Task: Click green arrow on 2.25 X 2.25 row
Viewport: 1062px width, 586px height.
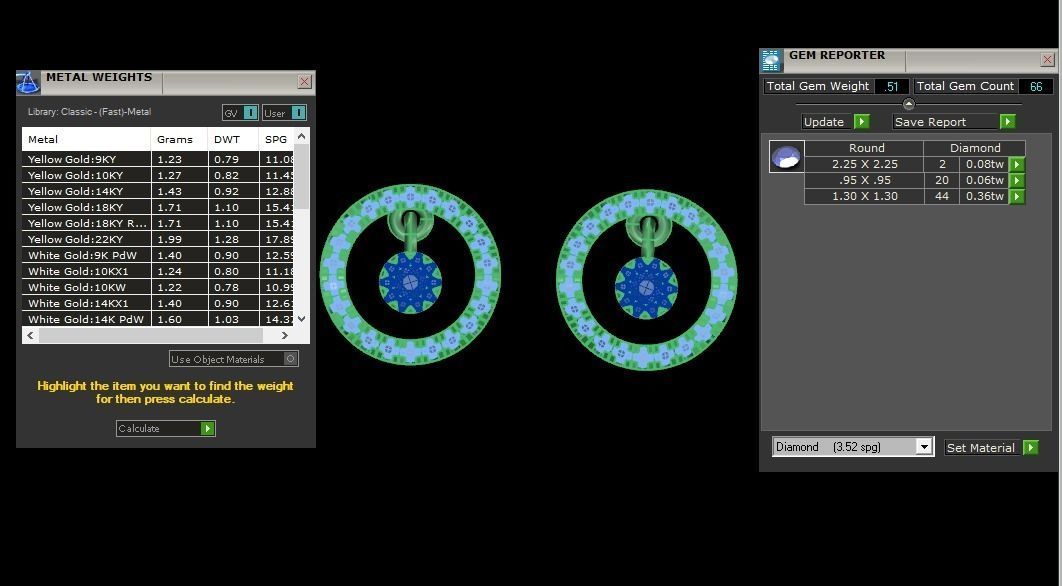Action: click(x=1017, y=165)
